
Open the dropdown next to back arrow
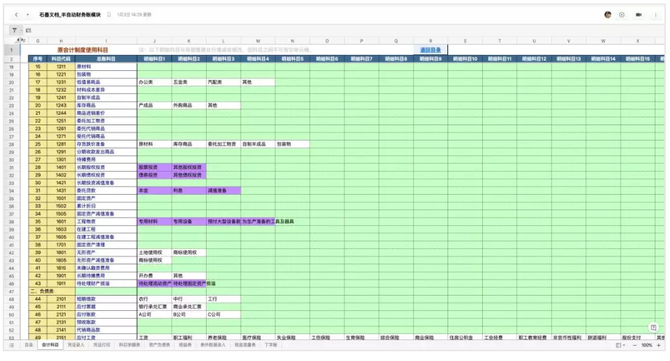click(x=27, y=15)
